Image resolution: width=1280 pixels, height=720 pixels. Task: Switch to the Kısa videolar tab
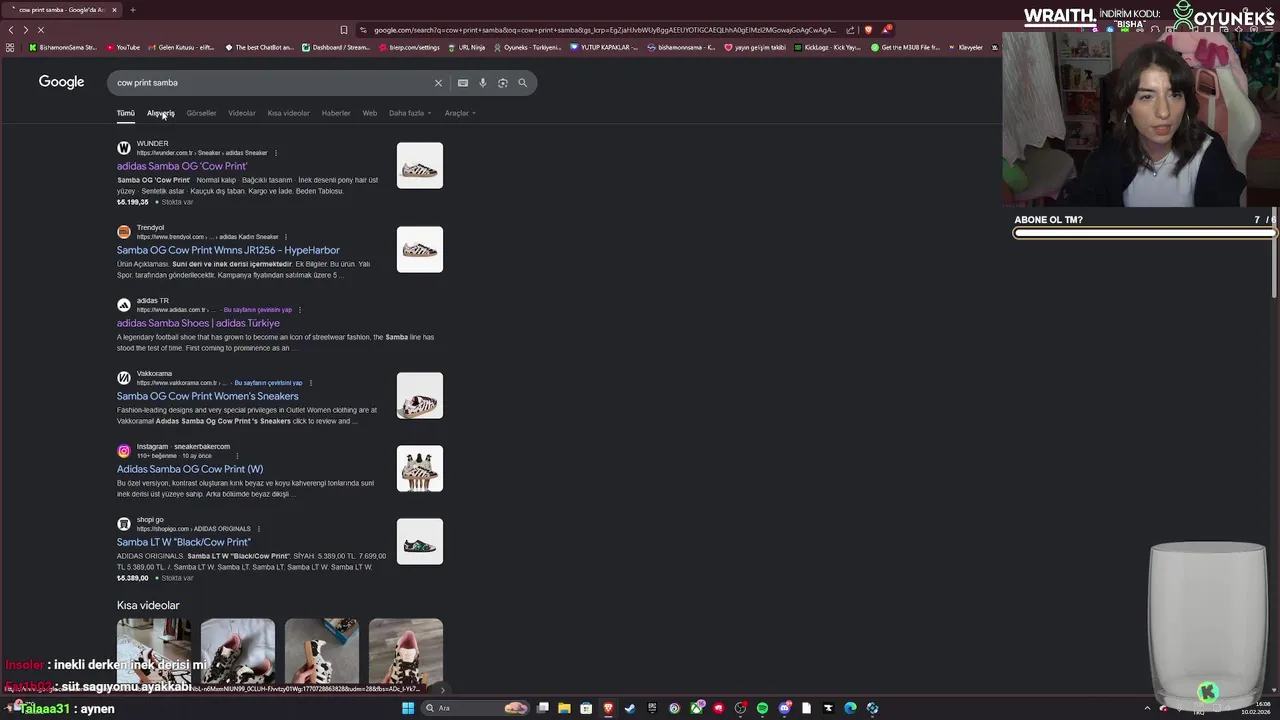click(x=288, y=113)
